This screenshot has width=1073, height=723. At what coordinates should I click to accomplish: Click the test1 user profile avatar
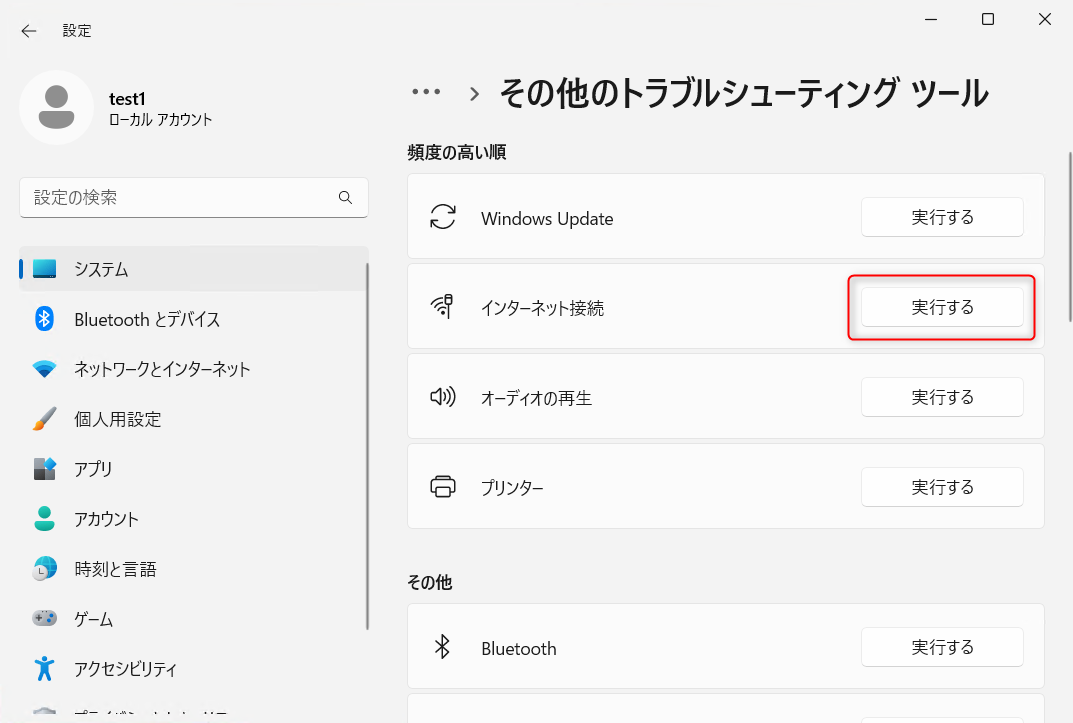pos(57,108)
